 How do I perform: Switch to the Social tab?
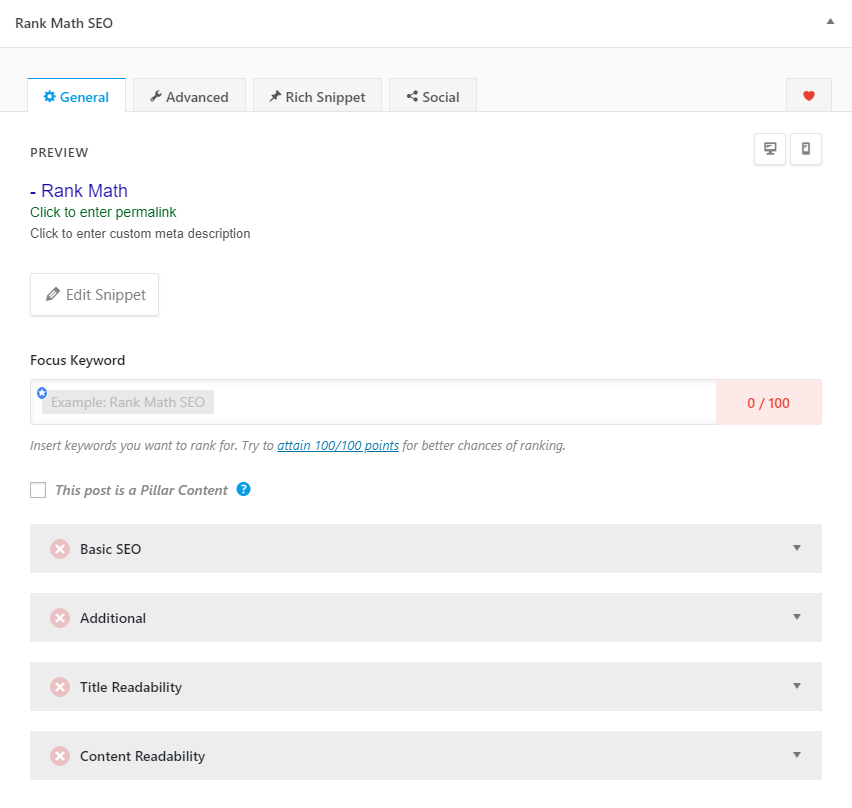[x=433, y=96]
